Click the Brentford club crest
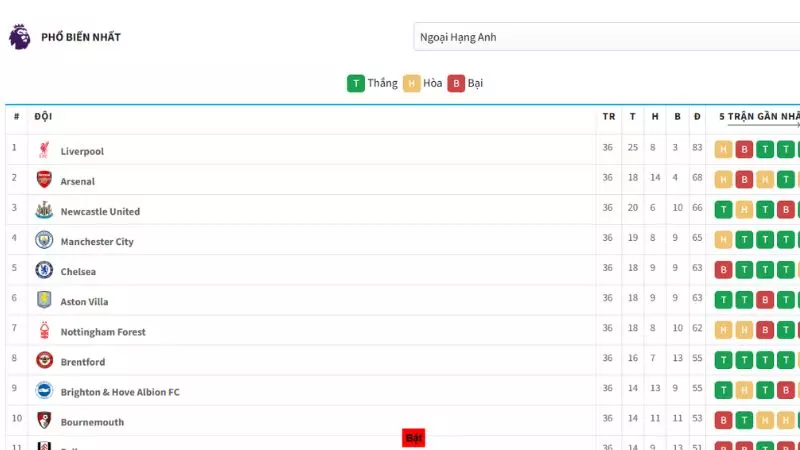800x450 pixels. 44,360
